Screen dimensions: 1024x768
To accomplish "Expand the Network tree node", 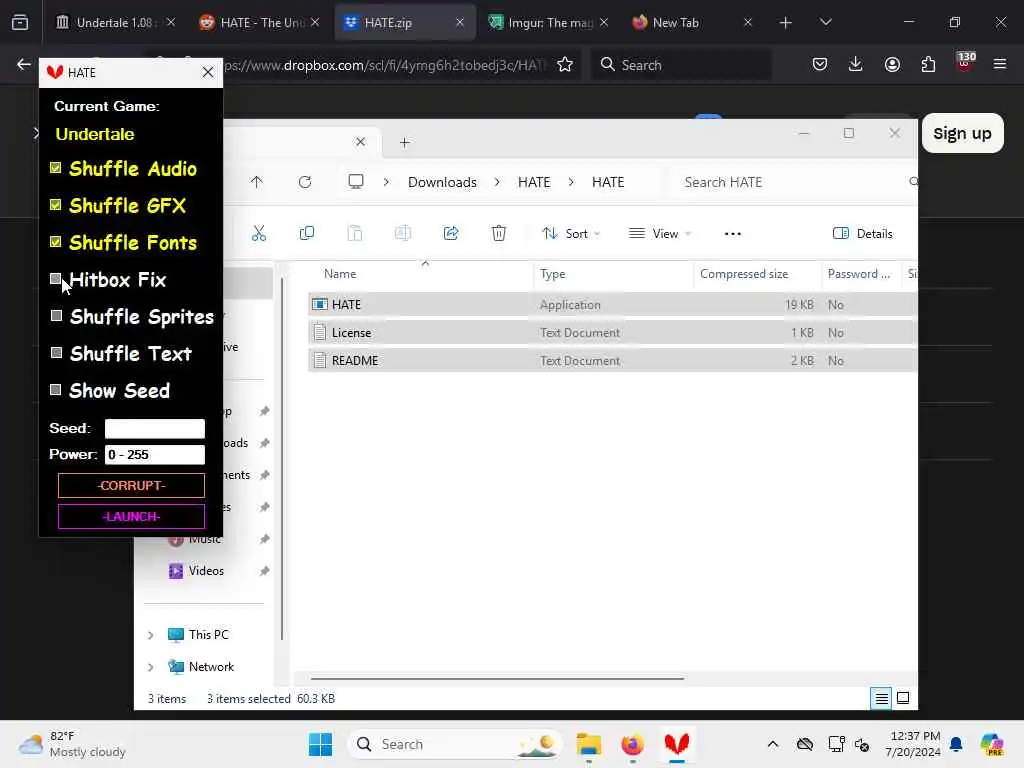I will pos(151,667).
